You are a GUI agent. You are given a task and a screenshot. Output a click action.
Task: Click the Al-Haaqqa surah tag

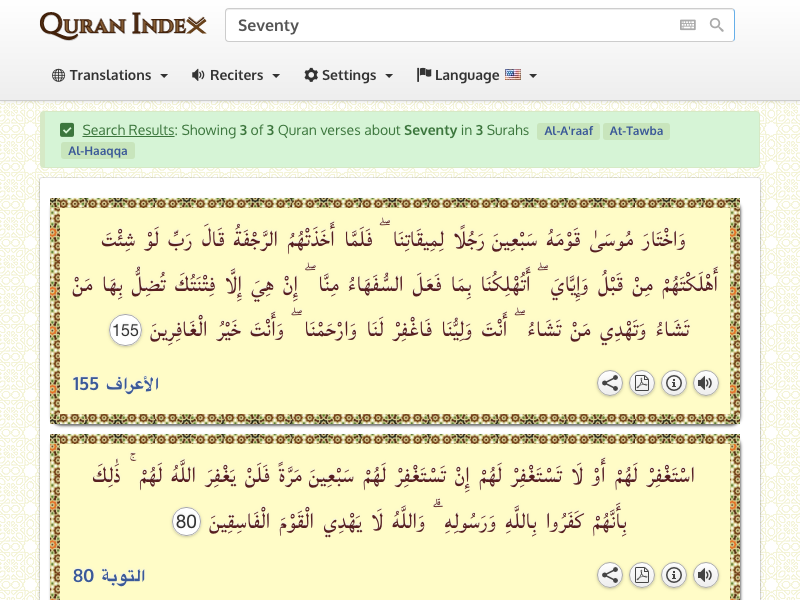pos(97,151)
